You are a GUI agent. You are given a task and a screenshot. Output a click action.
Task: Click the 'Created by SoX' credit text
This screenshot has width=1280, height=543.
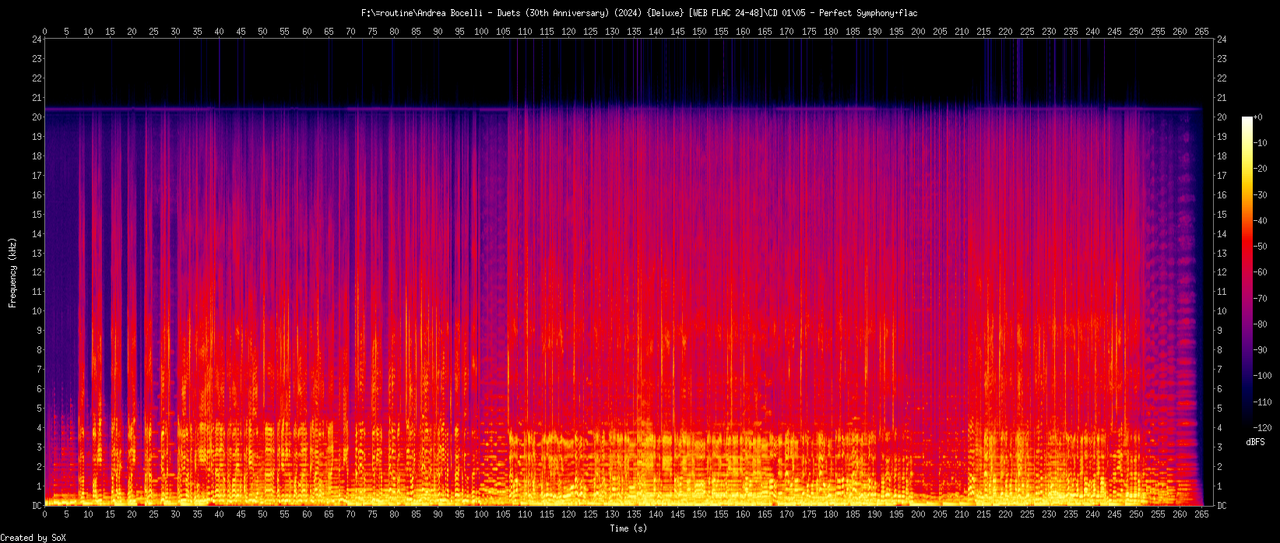click(34, 538)
